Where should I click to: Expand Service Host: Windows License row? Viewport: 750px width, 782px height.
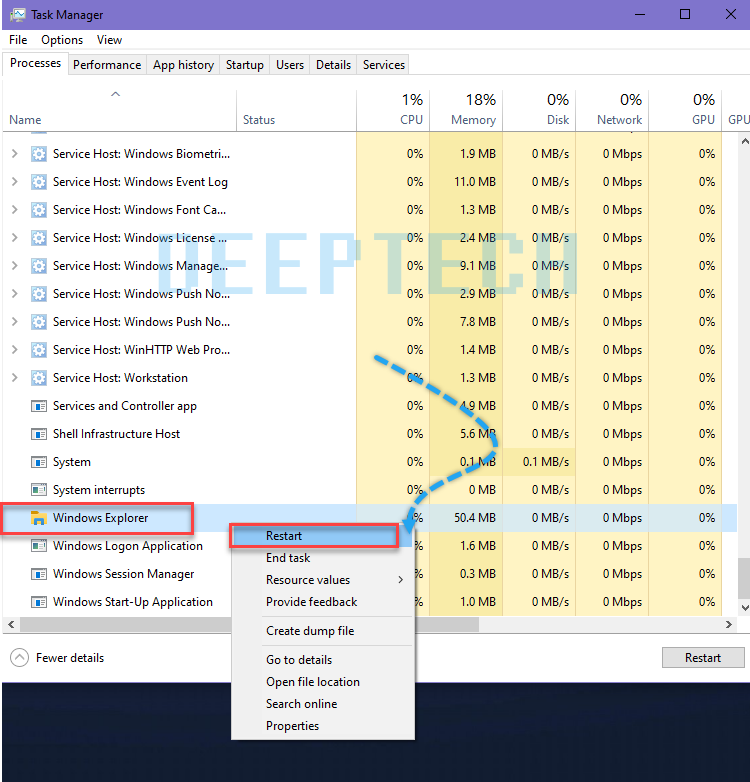pyautogui.click(x=14, y=237)
